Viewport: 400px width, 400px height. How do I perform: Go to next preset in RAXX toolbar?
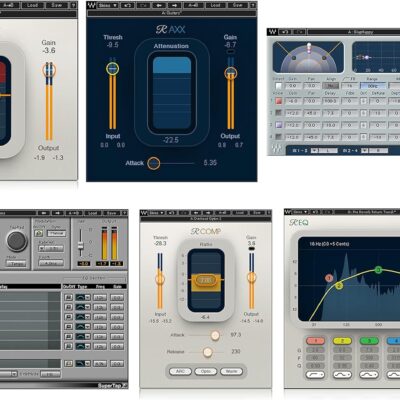[174, 5]
